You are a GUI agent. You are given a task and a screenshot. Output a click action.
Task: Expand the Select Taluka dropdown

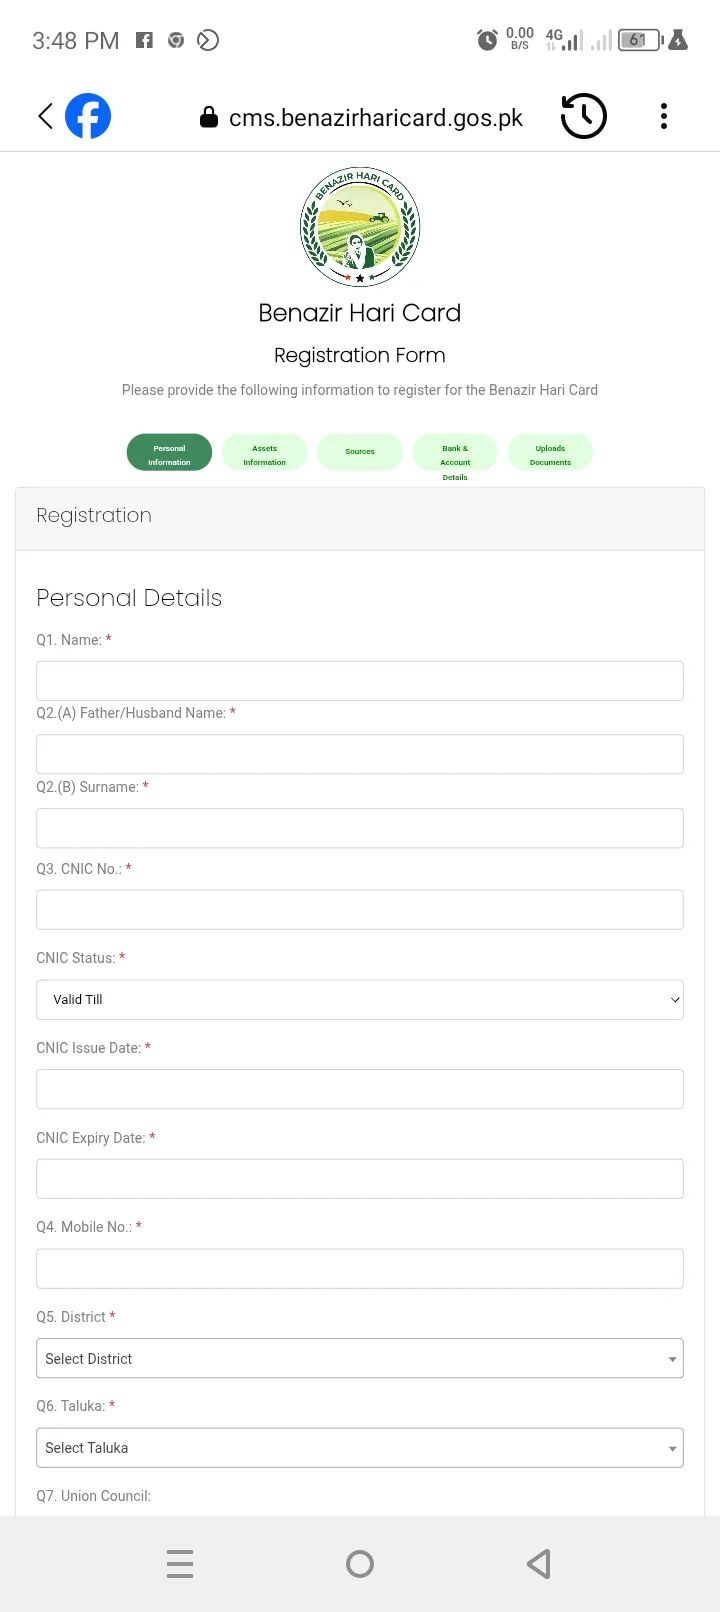click(360, 1448)
